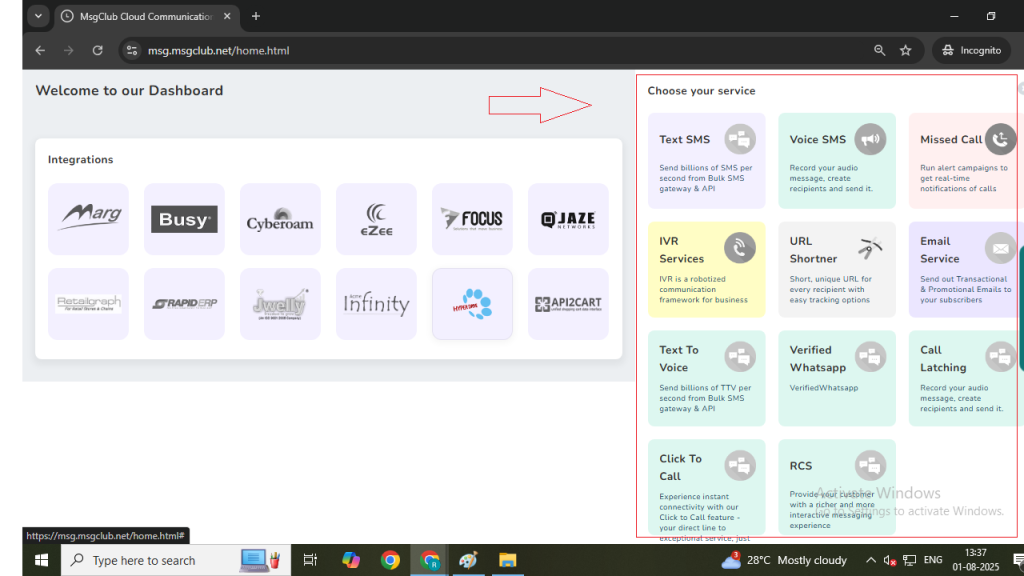The width and height of the screenshot is (1024, 576).
Task: Click the Click To Call chat icon
Action: pos(740,466)
